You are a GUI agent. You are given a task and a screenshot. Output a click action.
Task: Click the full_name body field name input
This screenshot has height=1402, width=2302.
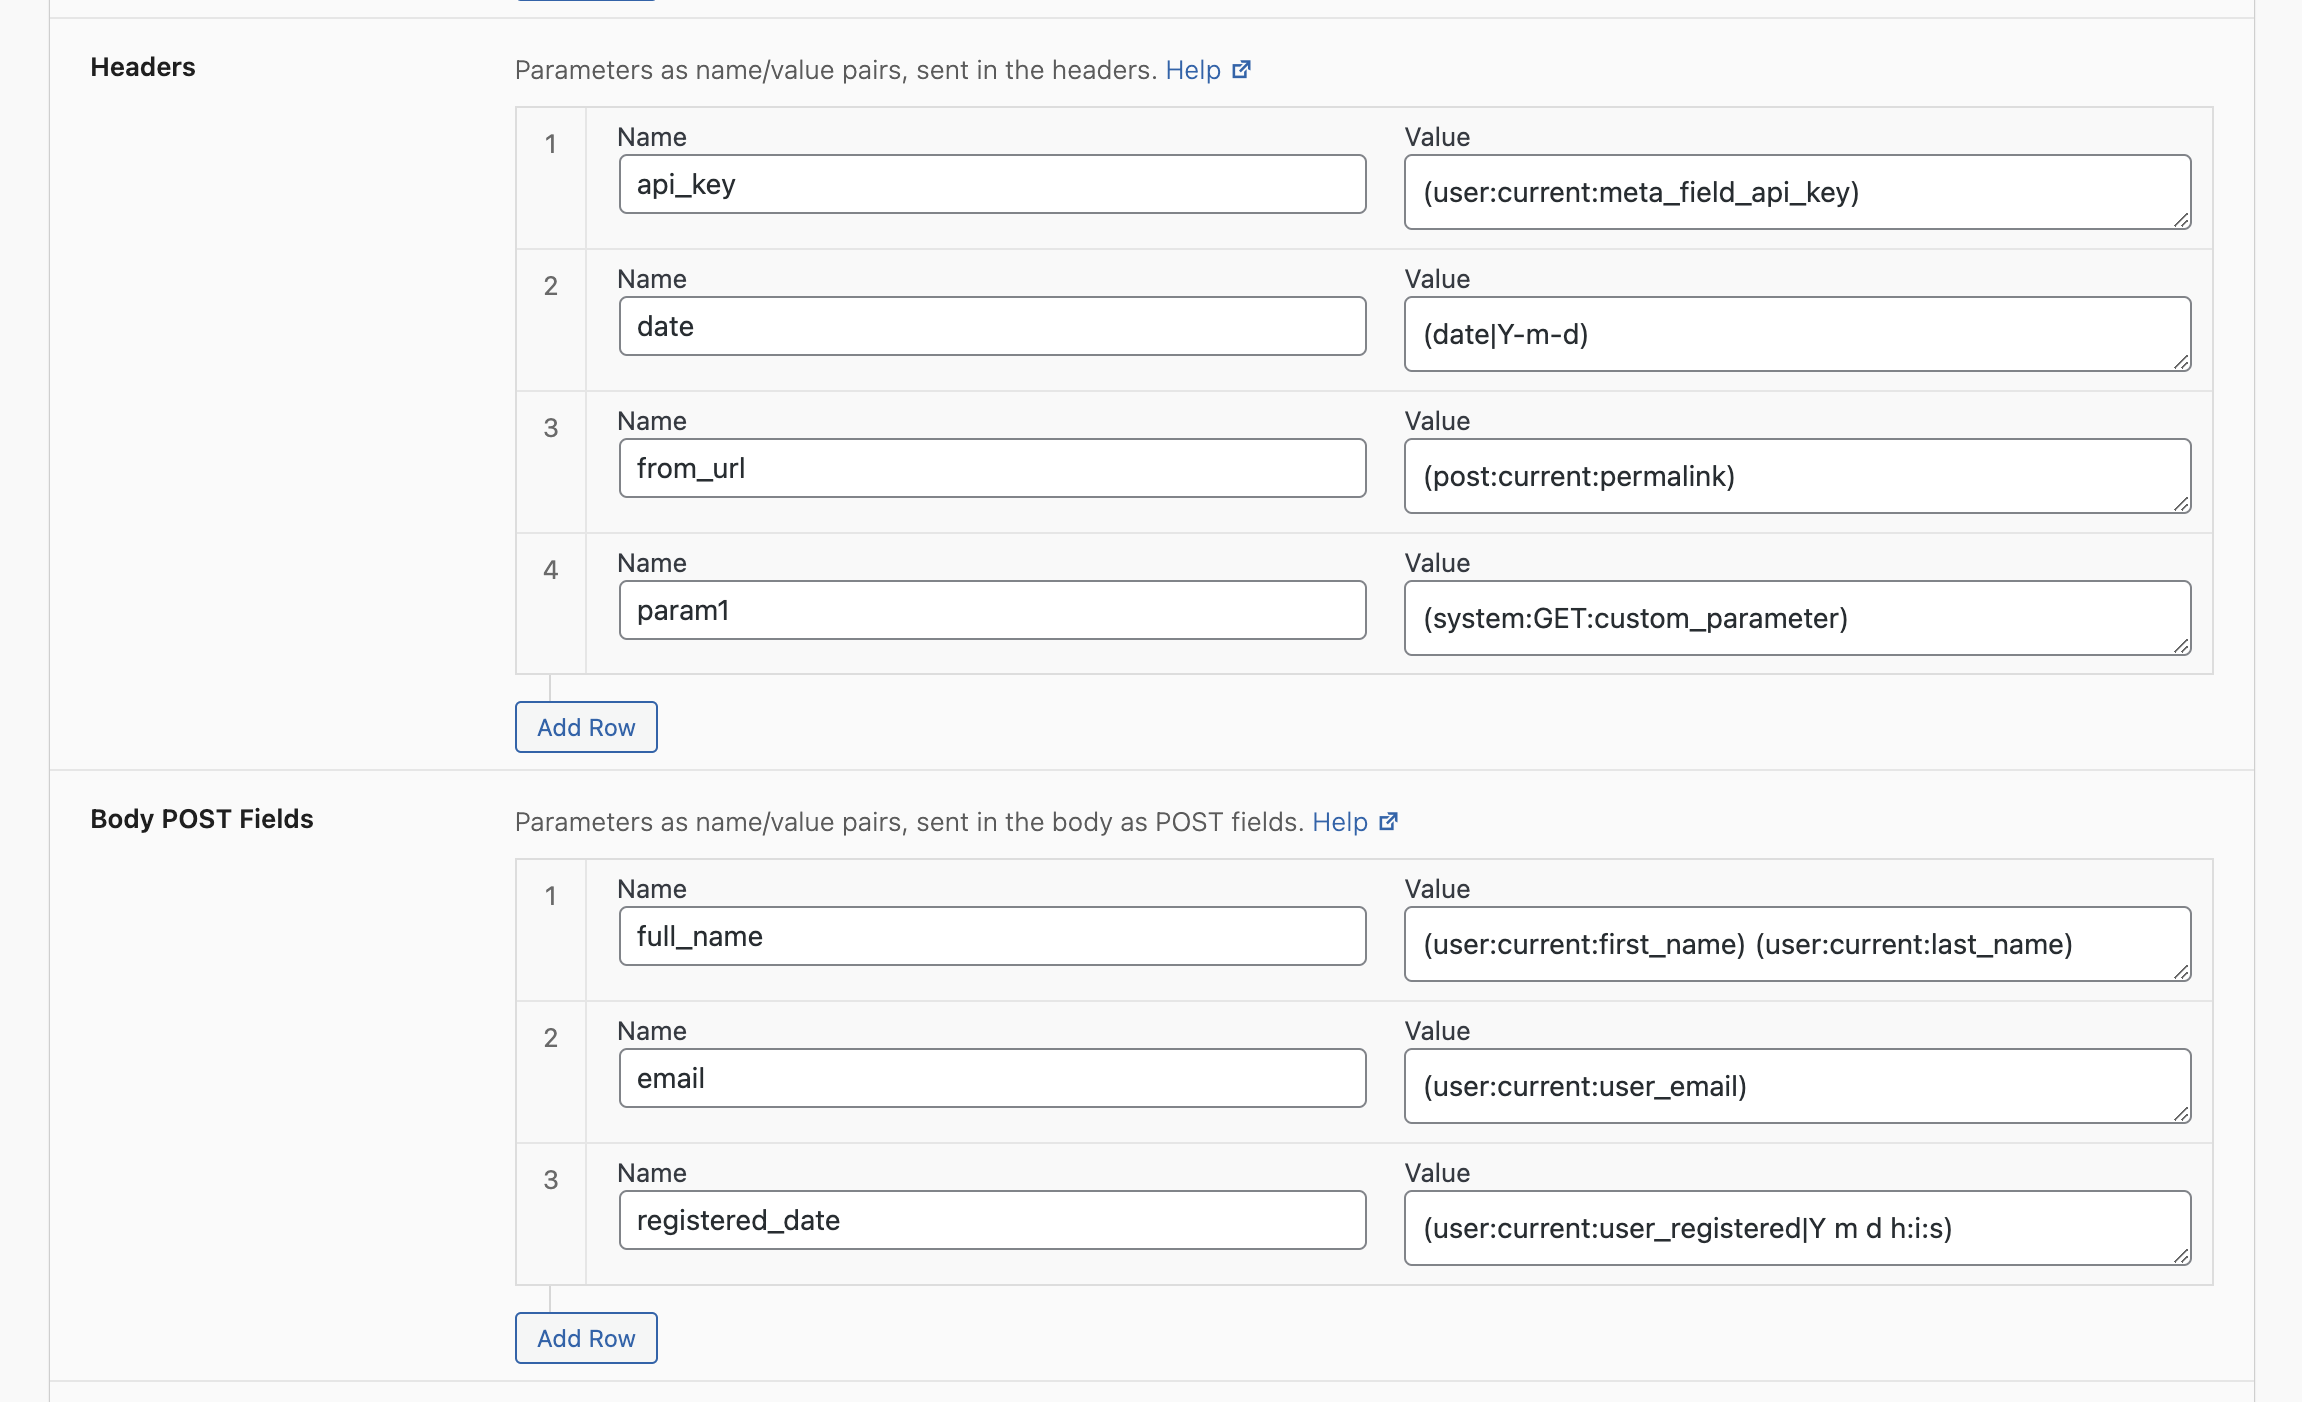tap(992, 937)
